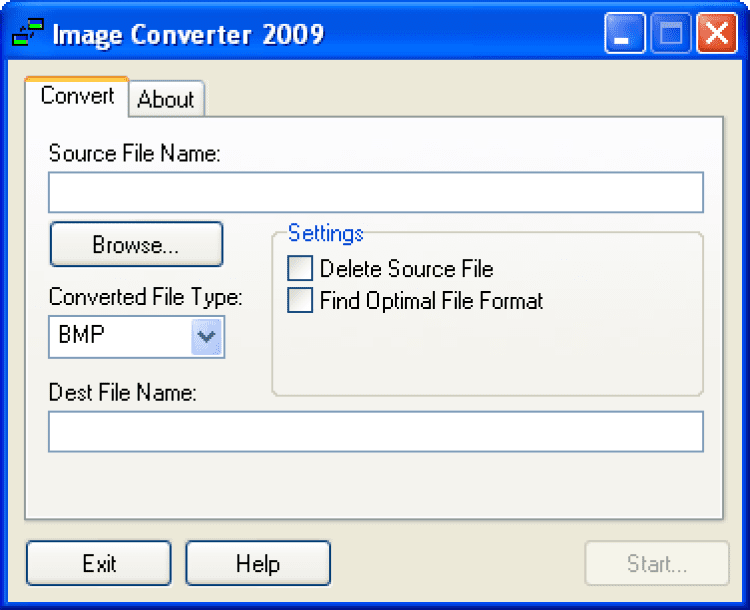Click the greyed-out Start... button
750x610 pixels.
(x=657, y=564)
